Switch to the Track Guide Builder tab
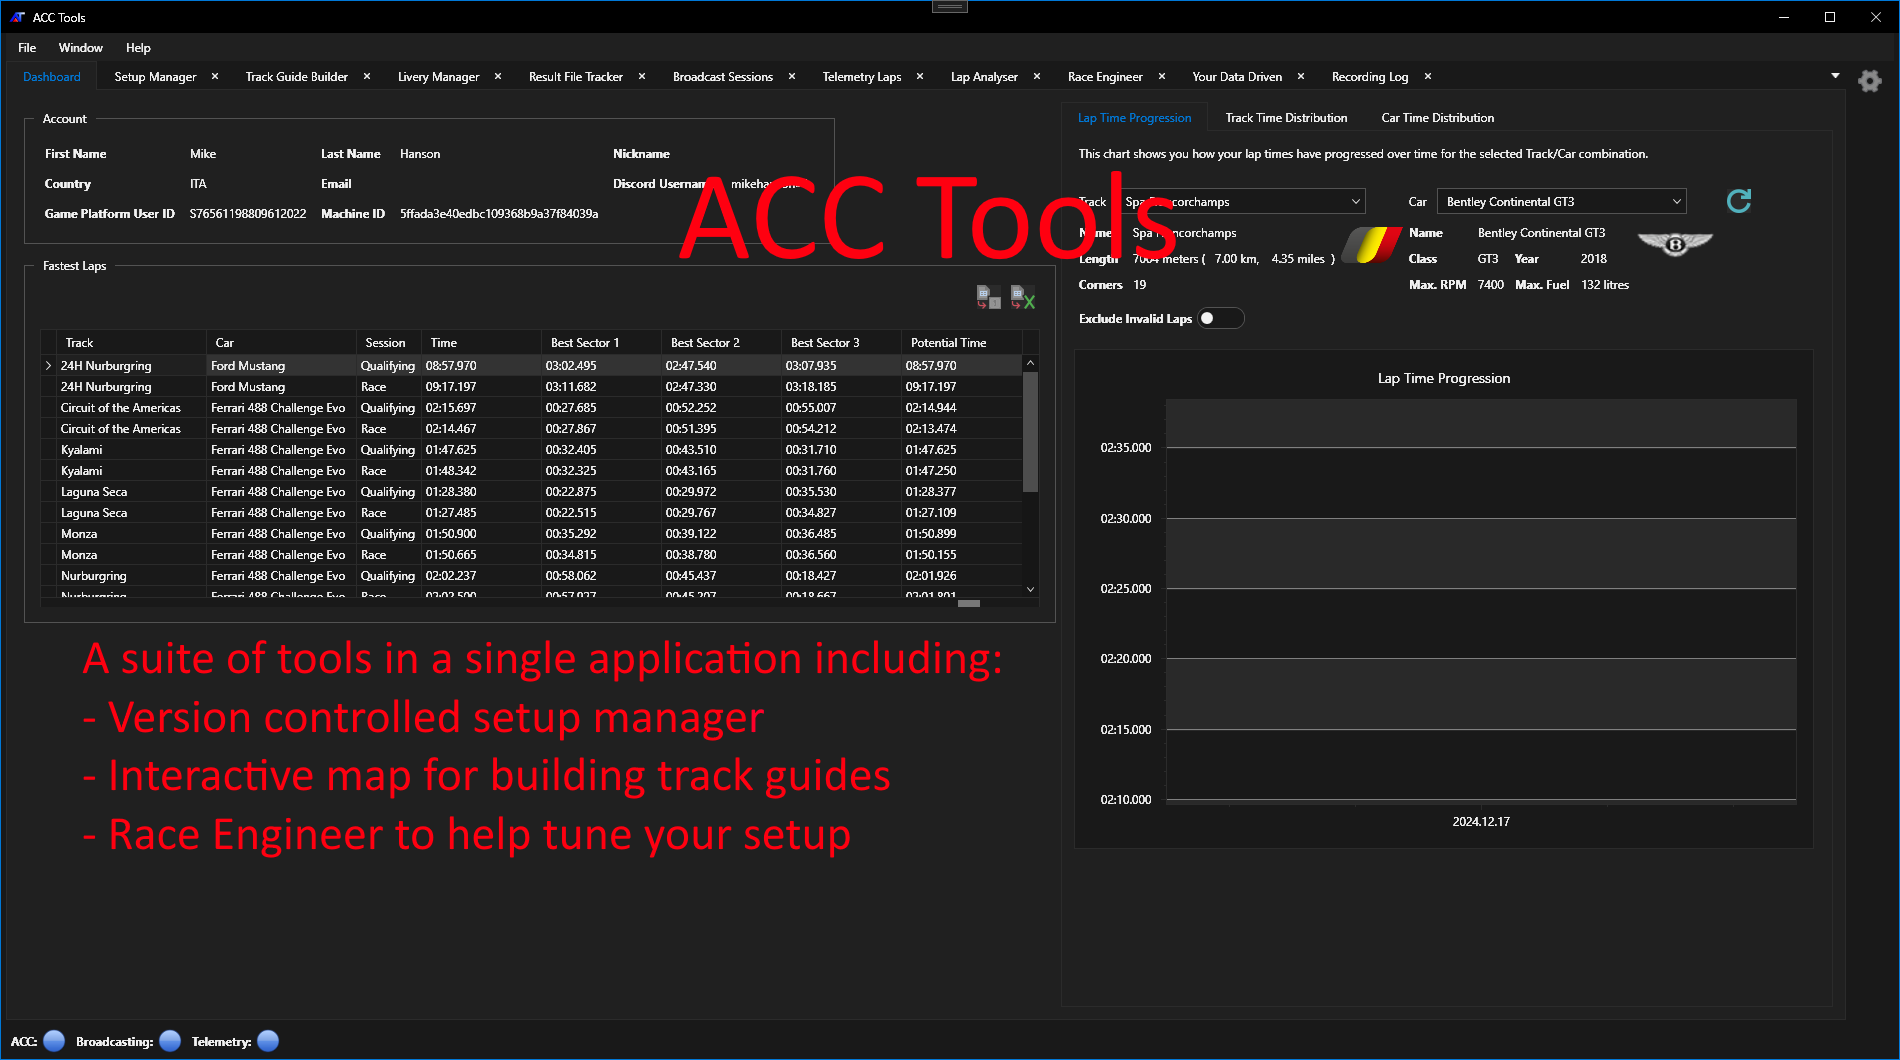This screenshot has height=1060, width=1900. click(297, 76)
